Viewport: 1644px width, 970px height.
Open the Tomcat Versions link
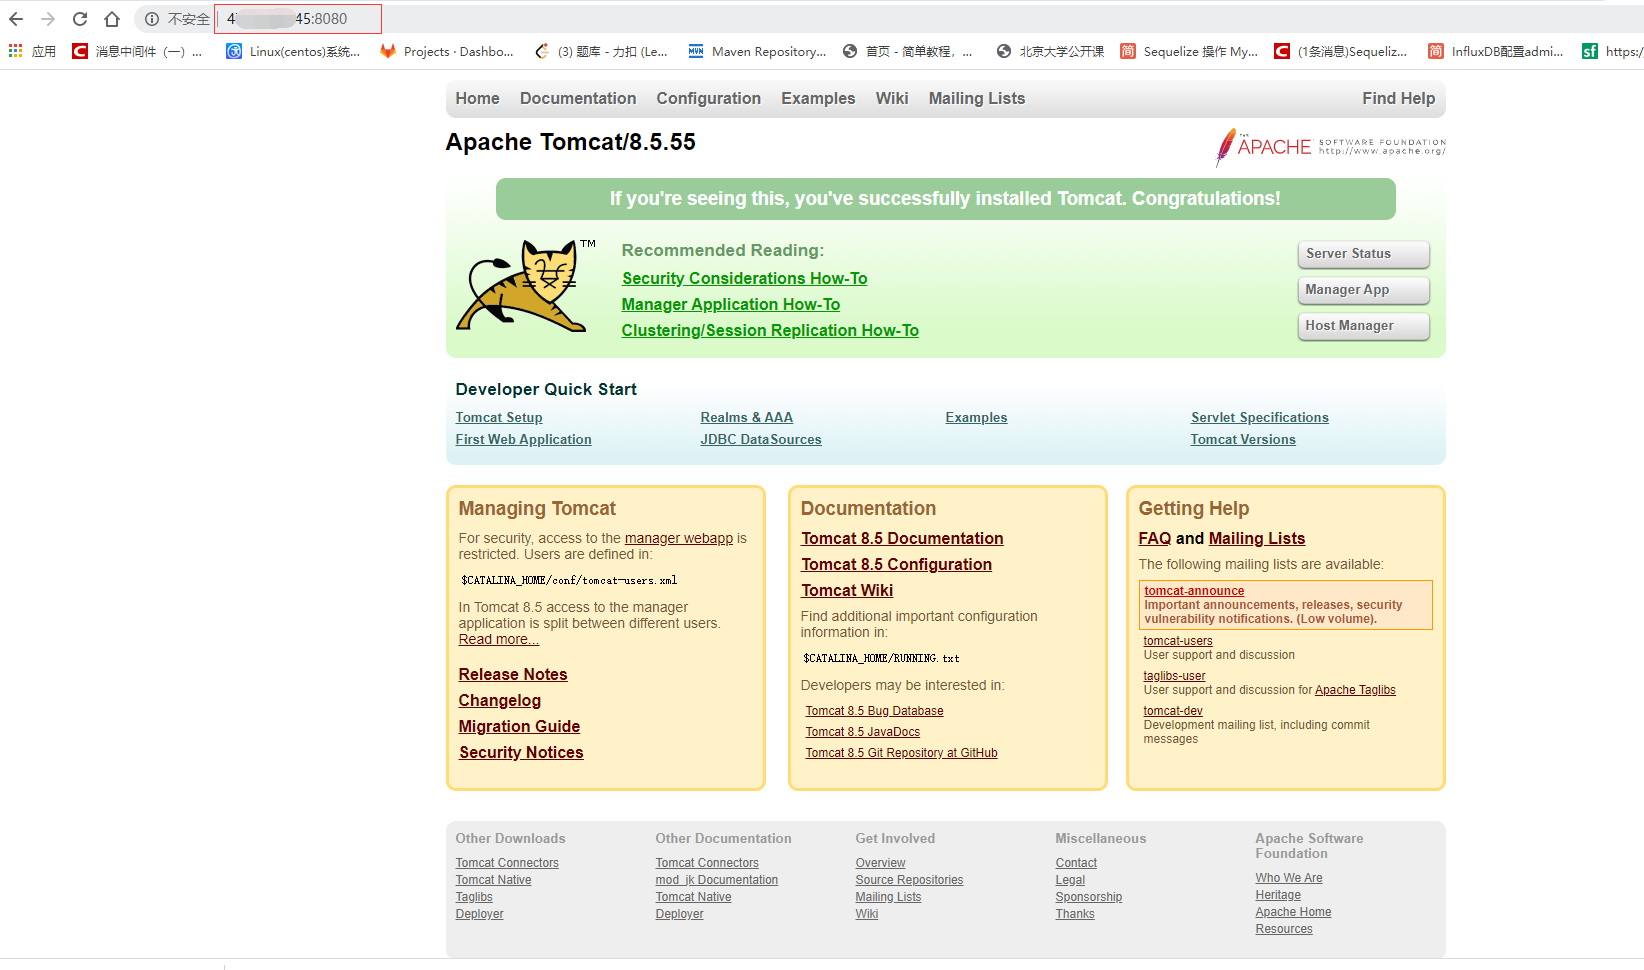(x=1243, y=439)
